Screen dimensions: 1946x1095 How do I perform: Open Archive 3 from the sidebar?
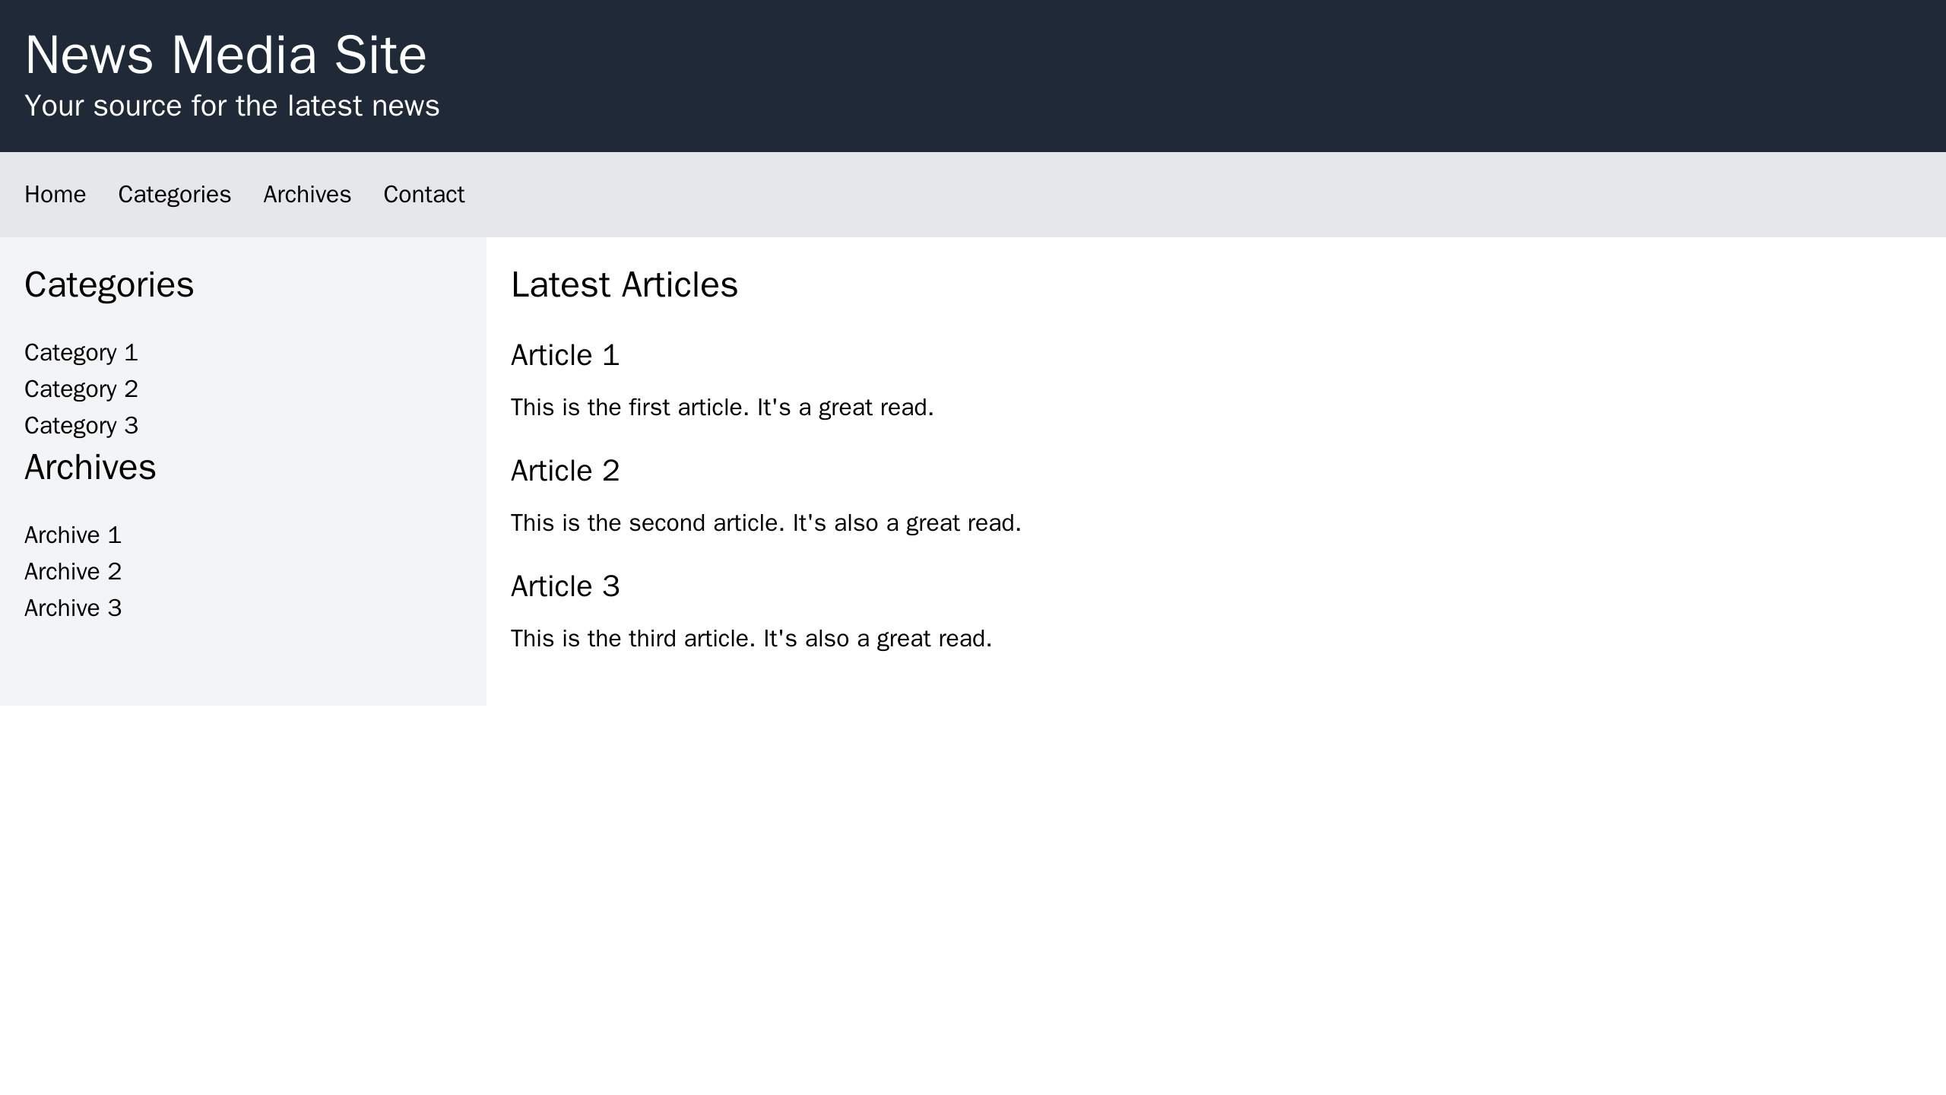(x=73, y=608)
